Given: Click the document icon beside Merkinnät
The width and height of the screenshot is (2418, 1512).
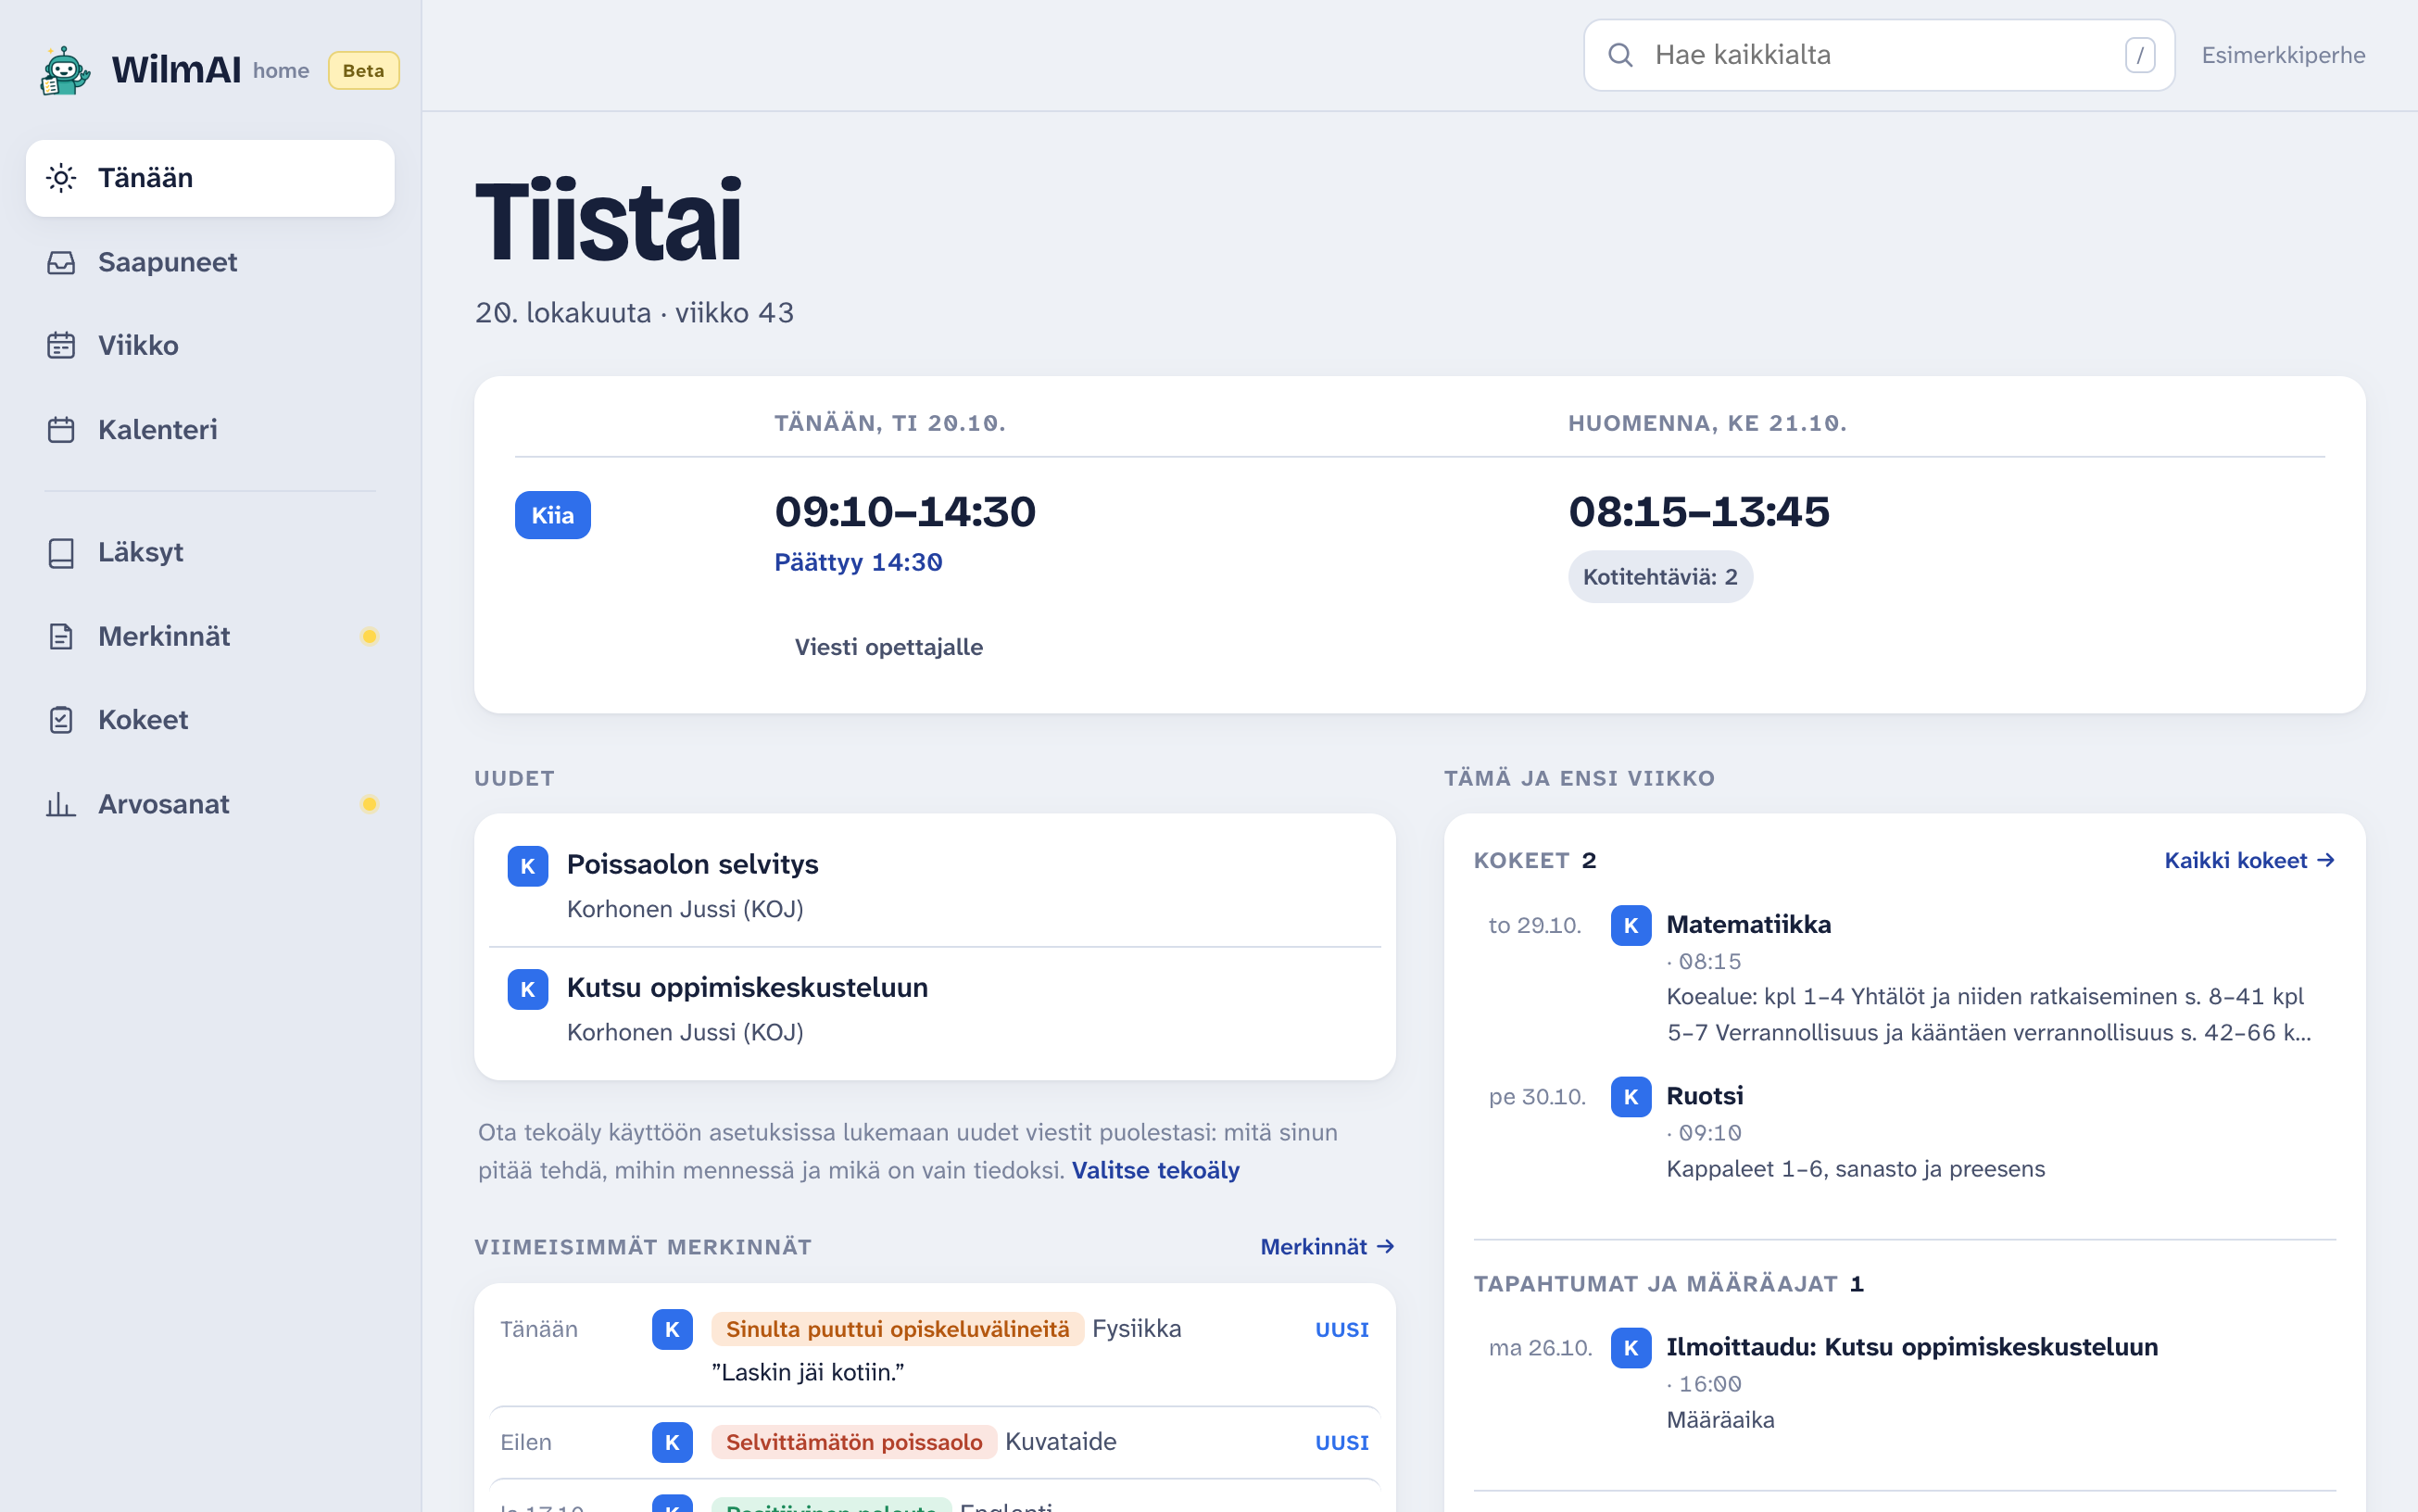Looking at the screenshot, I should pos(61,636).
